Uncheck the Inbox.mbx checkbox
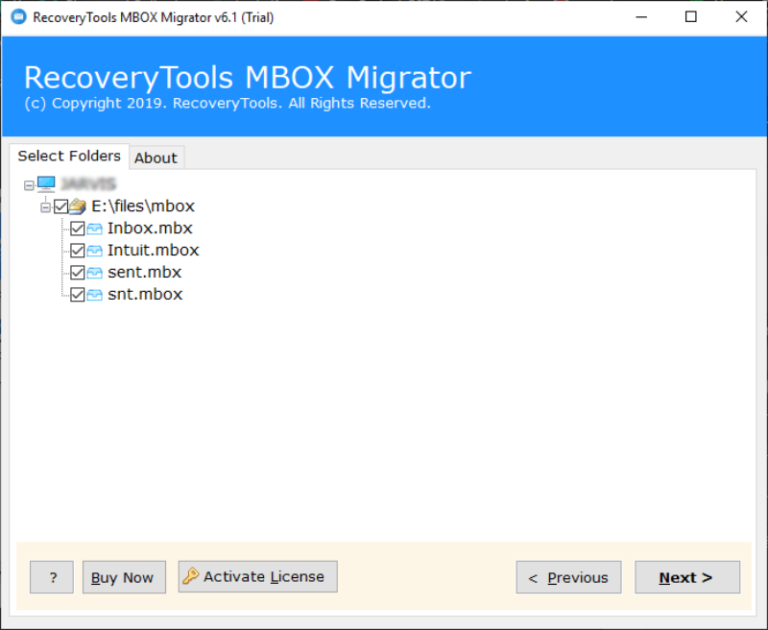This screenshot has width=768, height=630. tap(78, 229)
